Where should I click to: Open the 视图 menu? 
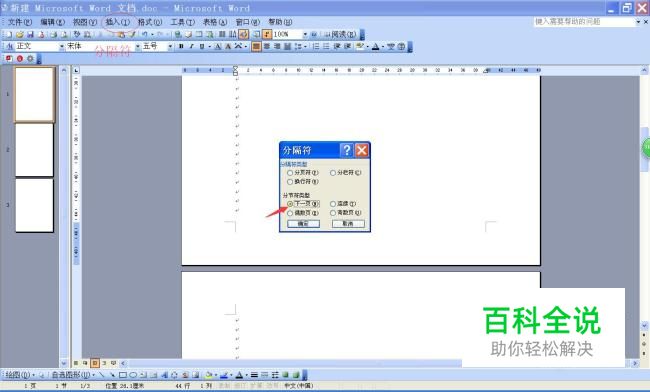pos(85,22)
